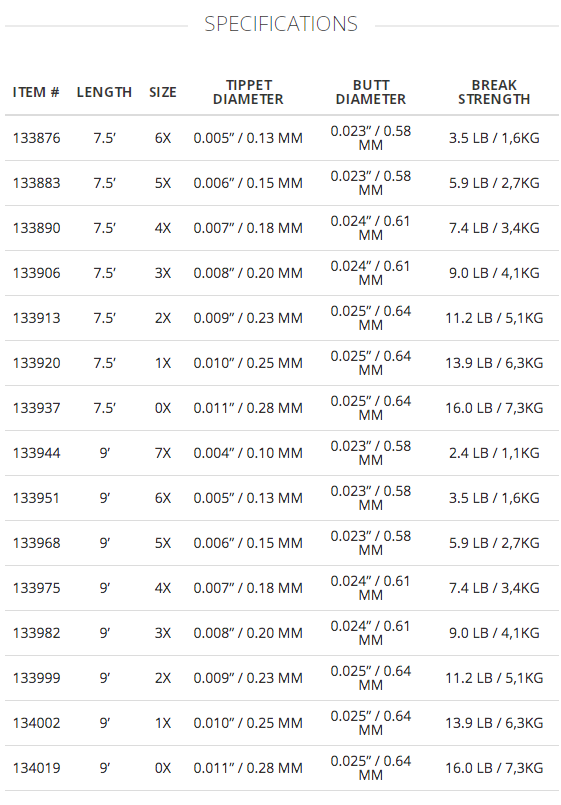Image resolution: width=561 pixels, height=805 pixels.
Task: Click item number 134019
Action: pos(36,768)
